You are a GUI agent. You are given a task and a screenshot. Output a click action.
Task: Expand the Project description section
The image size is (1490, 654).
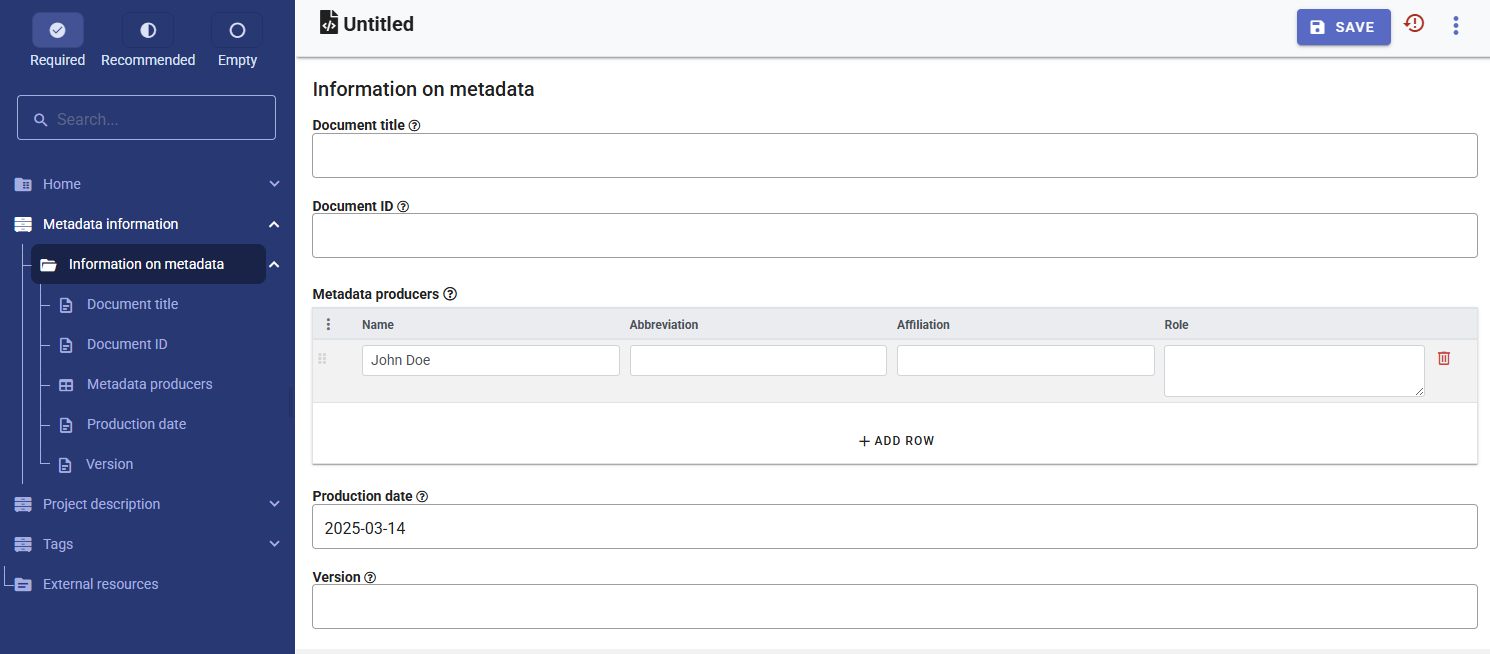click(x=274, y=504)
